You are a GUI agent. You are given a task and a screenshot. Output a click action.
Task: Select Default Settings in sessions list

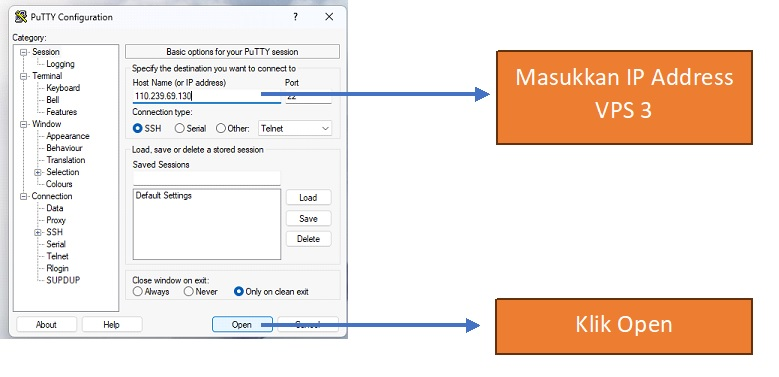click(x=163, y=196)
